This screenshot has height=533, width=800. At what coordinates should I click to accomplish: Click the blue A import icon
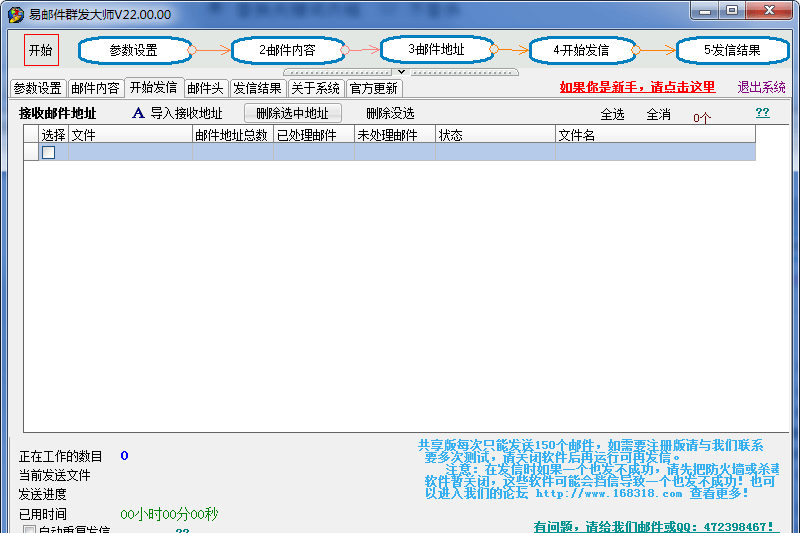pos(138,113)
